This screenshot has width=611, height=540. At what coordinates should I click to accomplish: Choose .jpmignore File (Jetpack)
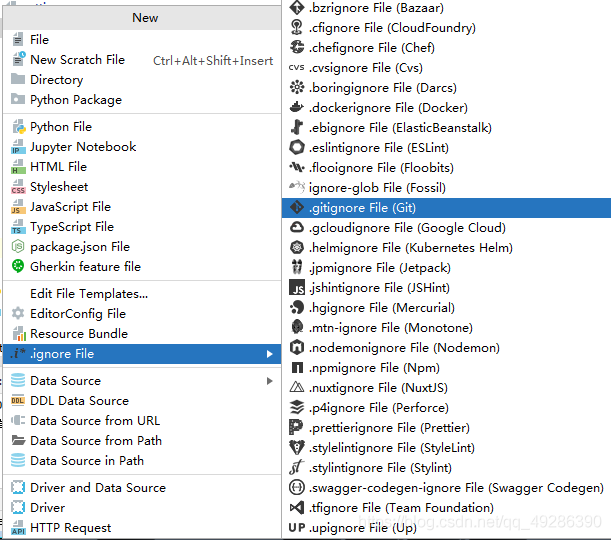pos(446,268)
